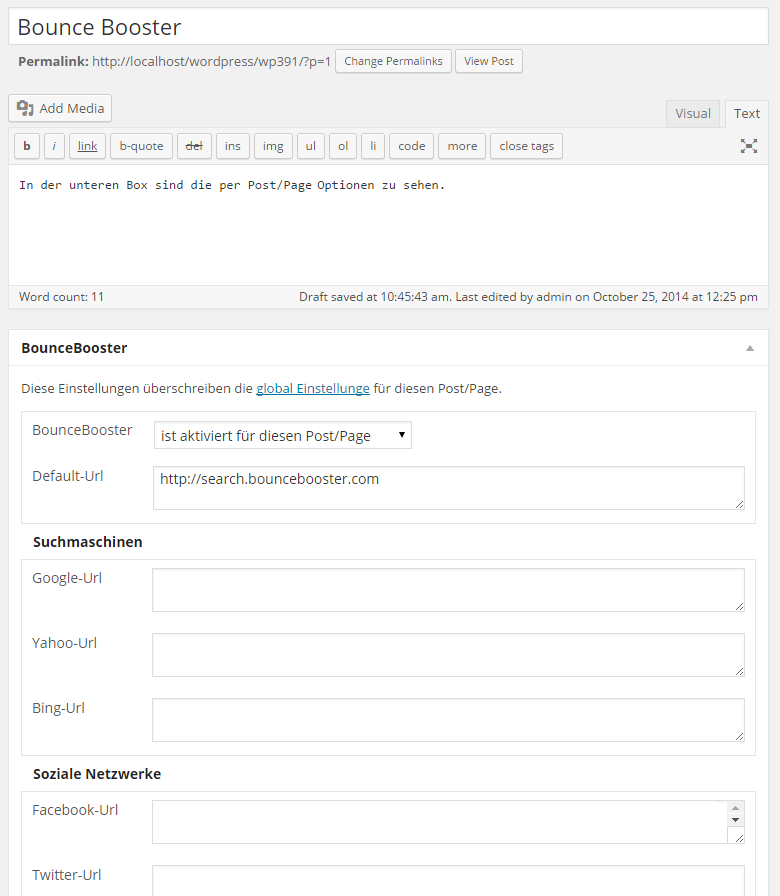Click into the Google-Url text field
Screen dimensions: 780x896
tap(448, 590)
